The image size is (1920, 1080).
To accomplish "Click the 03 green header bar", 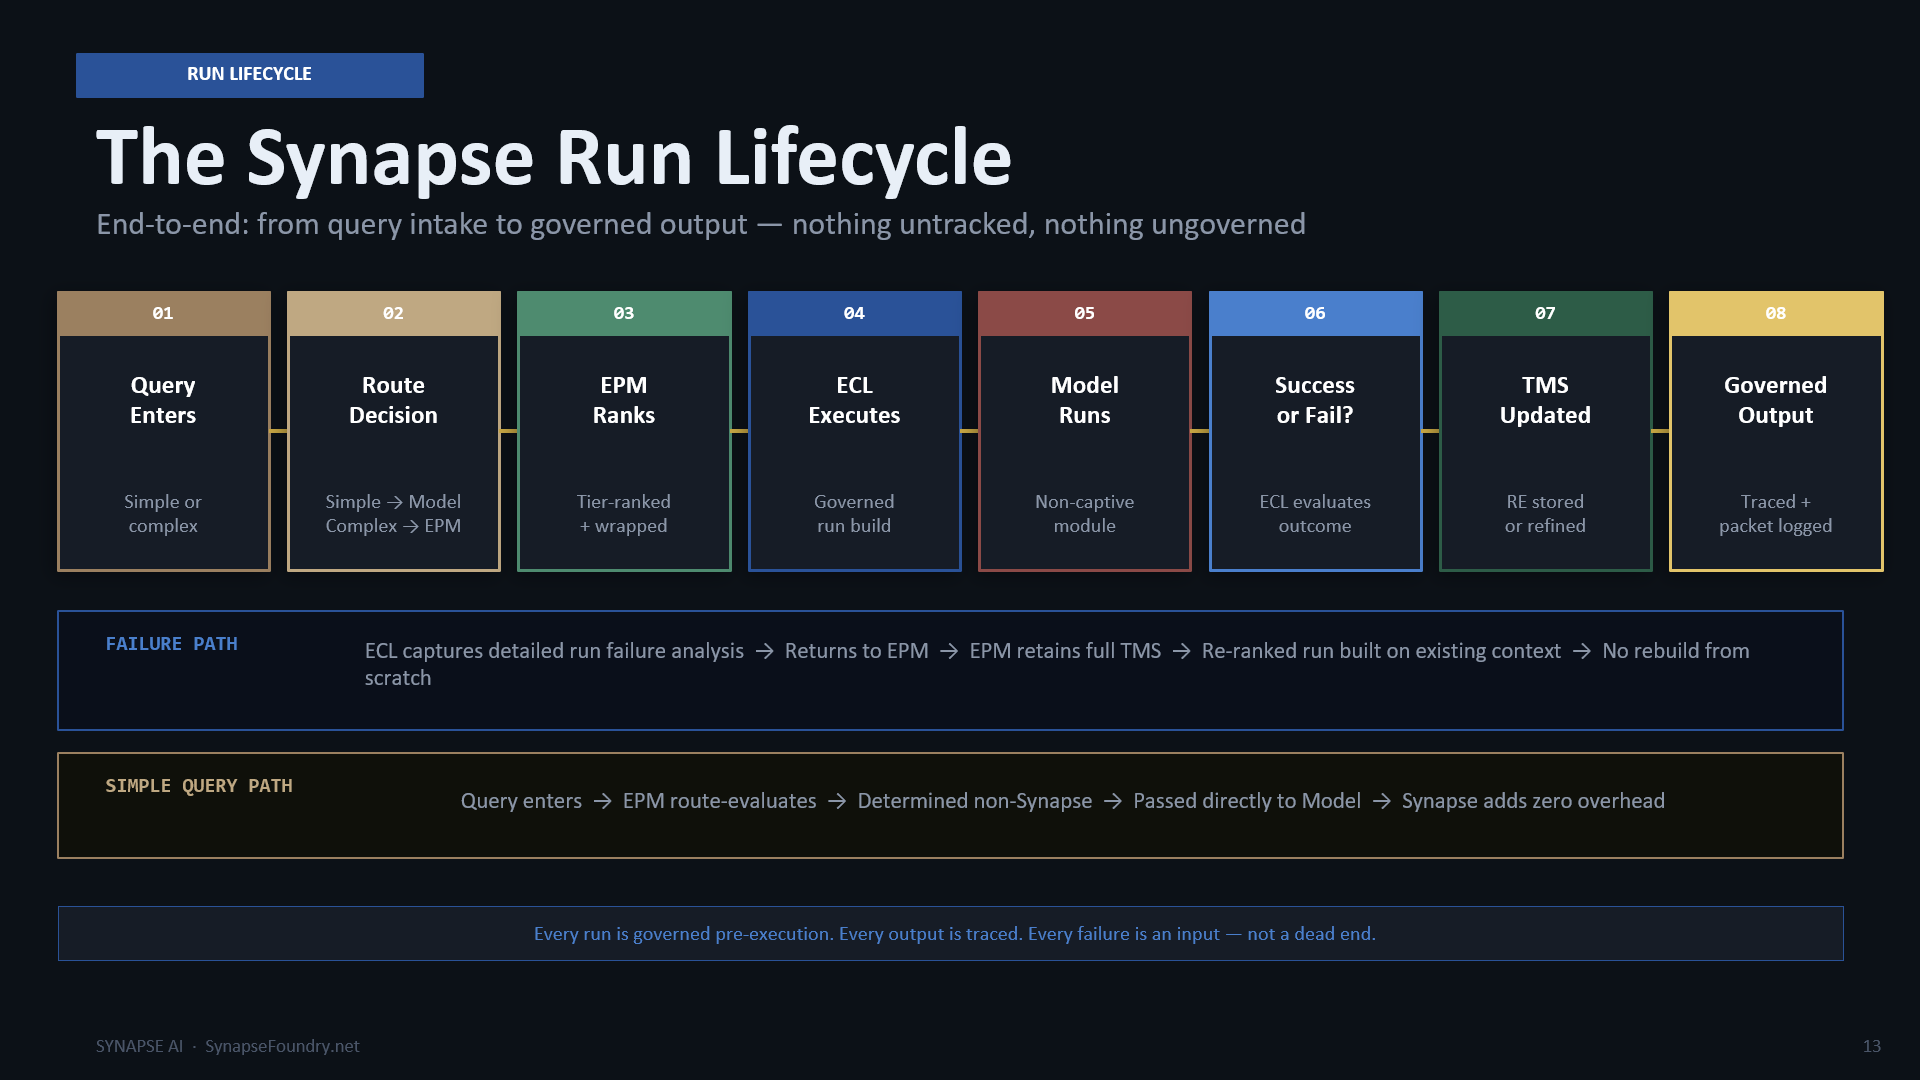I will (x=624, y=313).
